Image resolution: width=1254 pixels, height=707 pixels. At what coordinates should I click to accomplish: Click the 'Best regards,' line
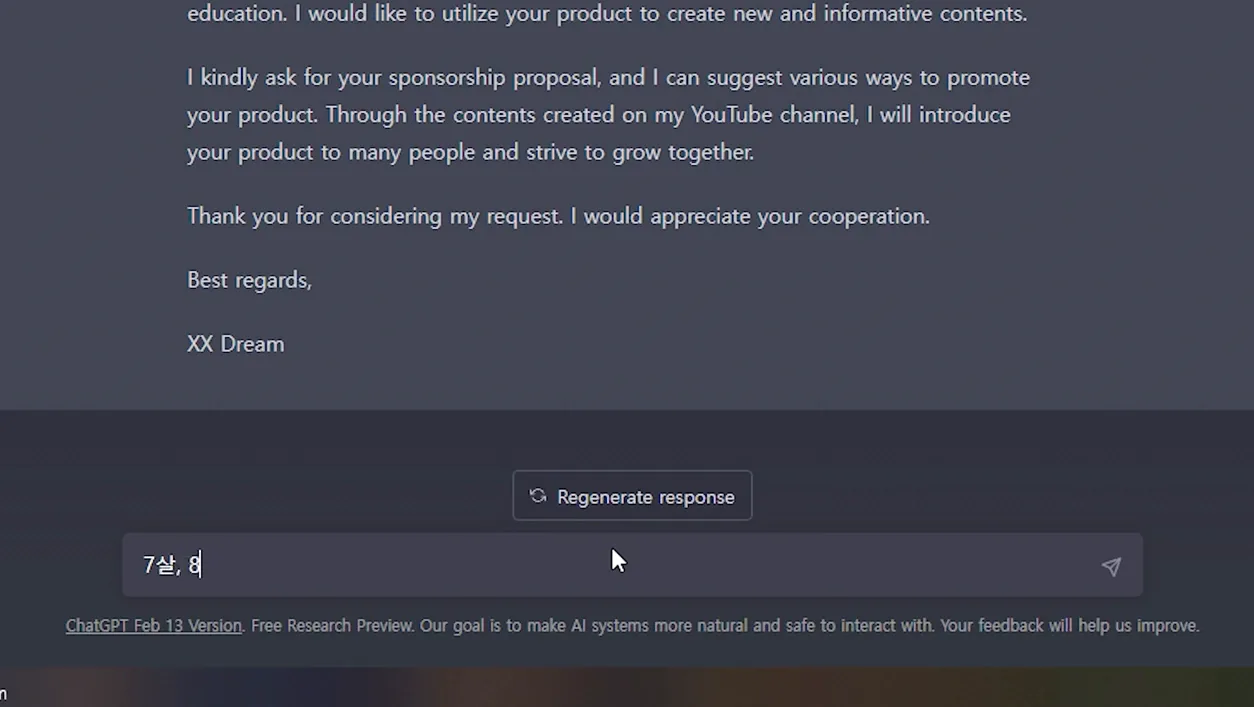(x=249, y=280)
